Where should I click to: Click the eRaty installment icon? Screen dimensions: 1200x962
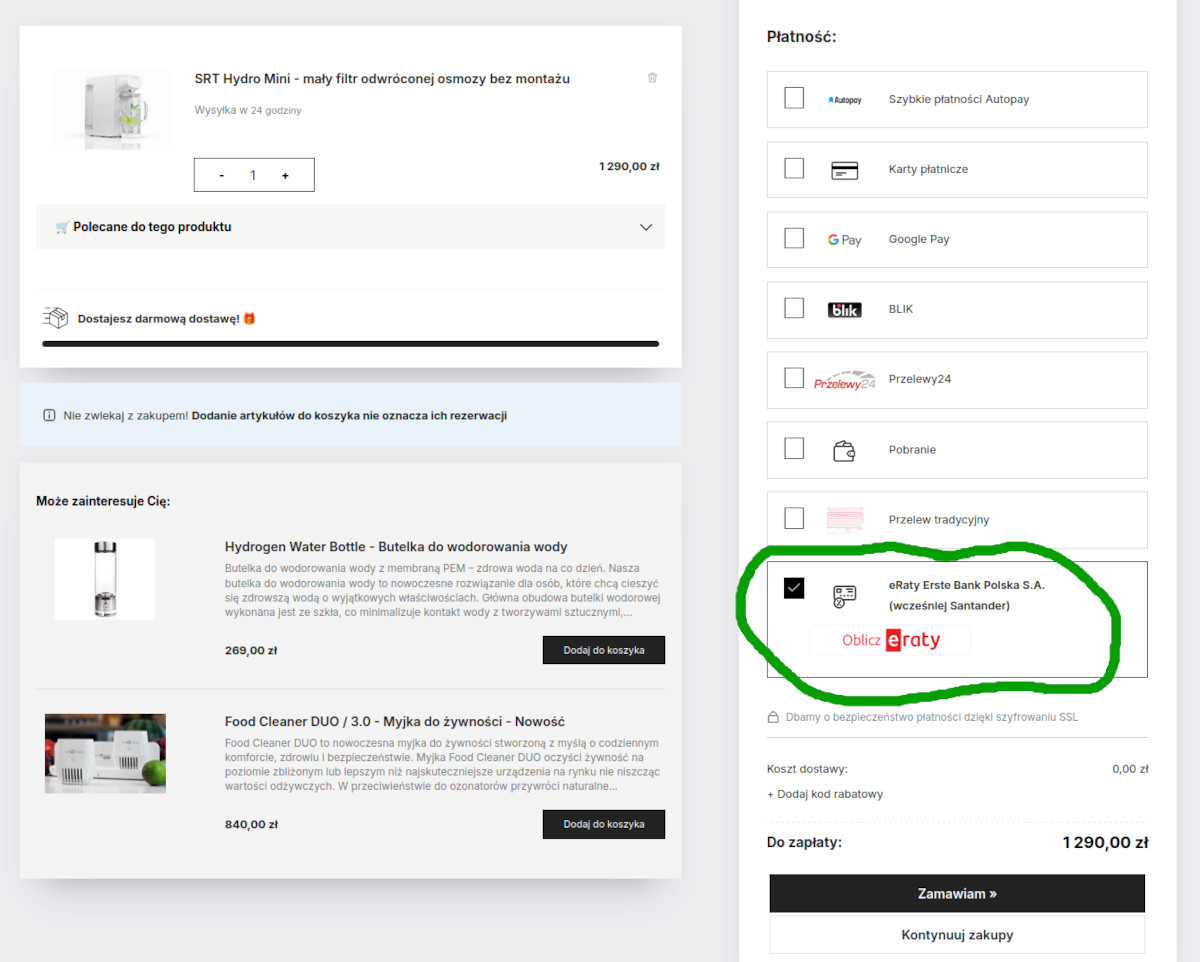pos(845,596)
